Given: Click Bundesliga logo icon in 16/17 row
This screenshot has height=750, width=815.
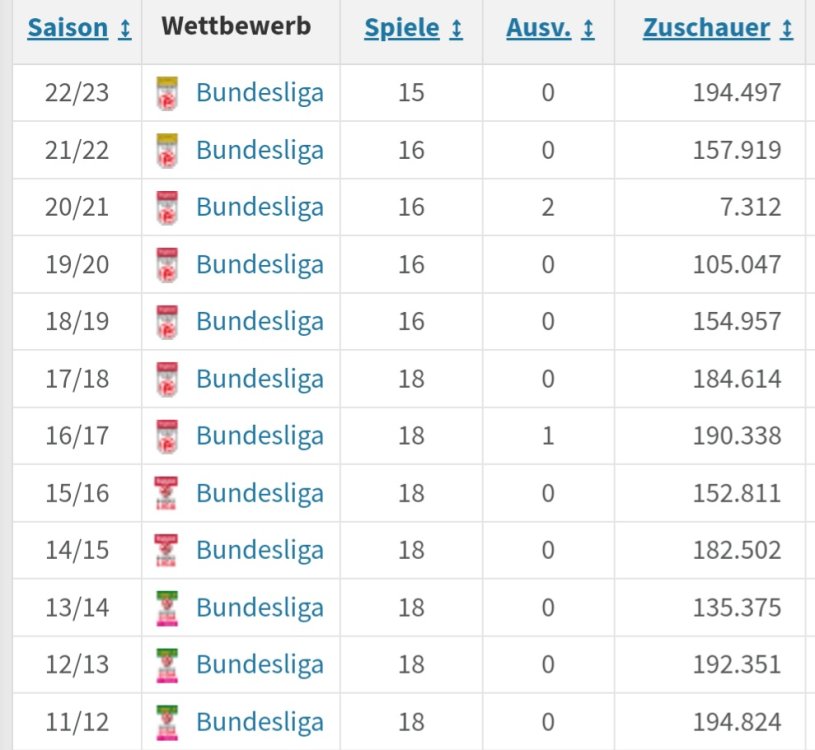Looking at the screenshot, I should click(167, 436).
